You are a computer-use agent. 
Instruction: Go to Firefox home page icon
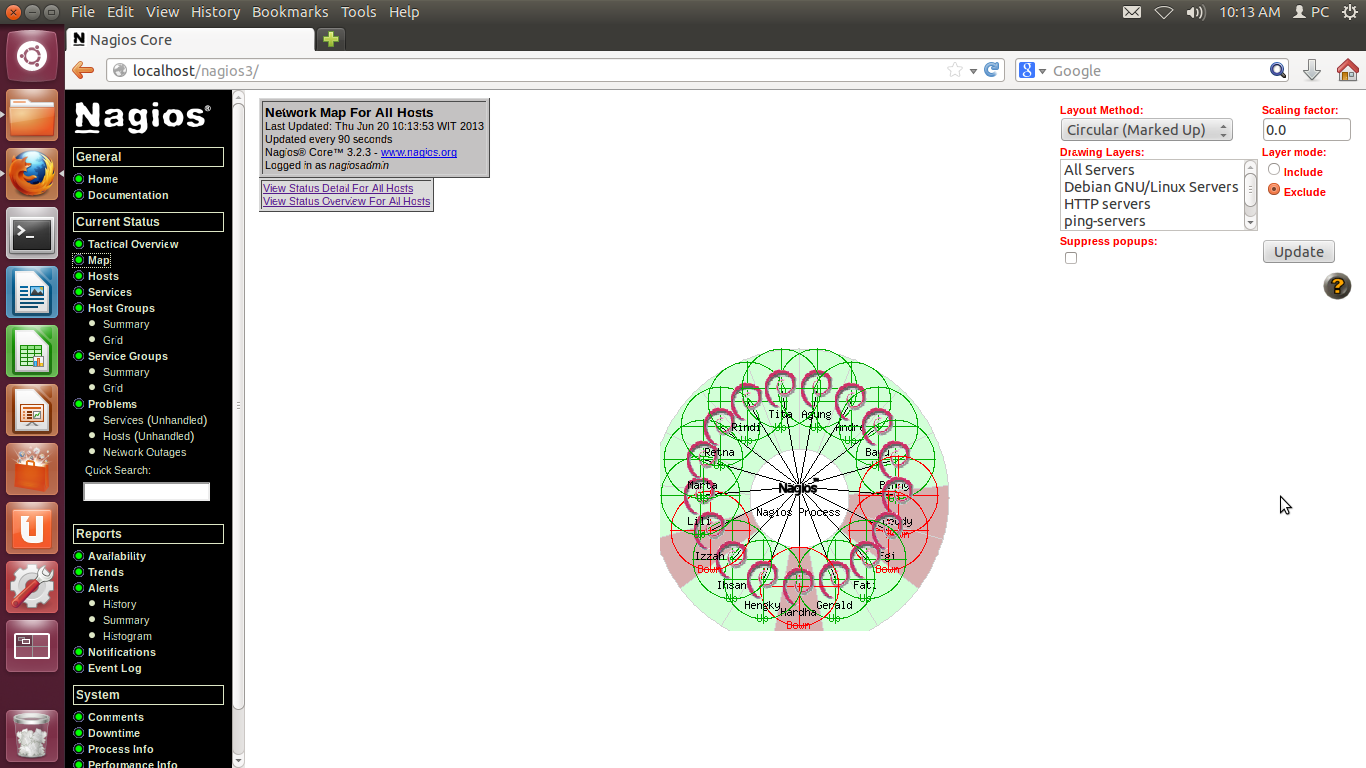point(1347,70)
